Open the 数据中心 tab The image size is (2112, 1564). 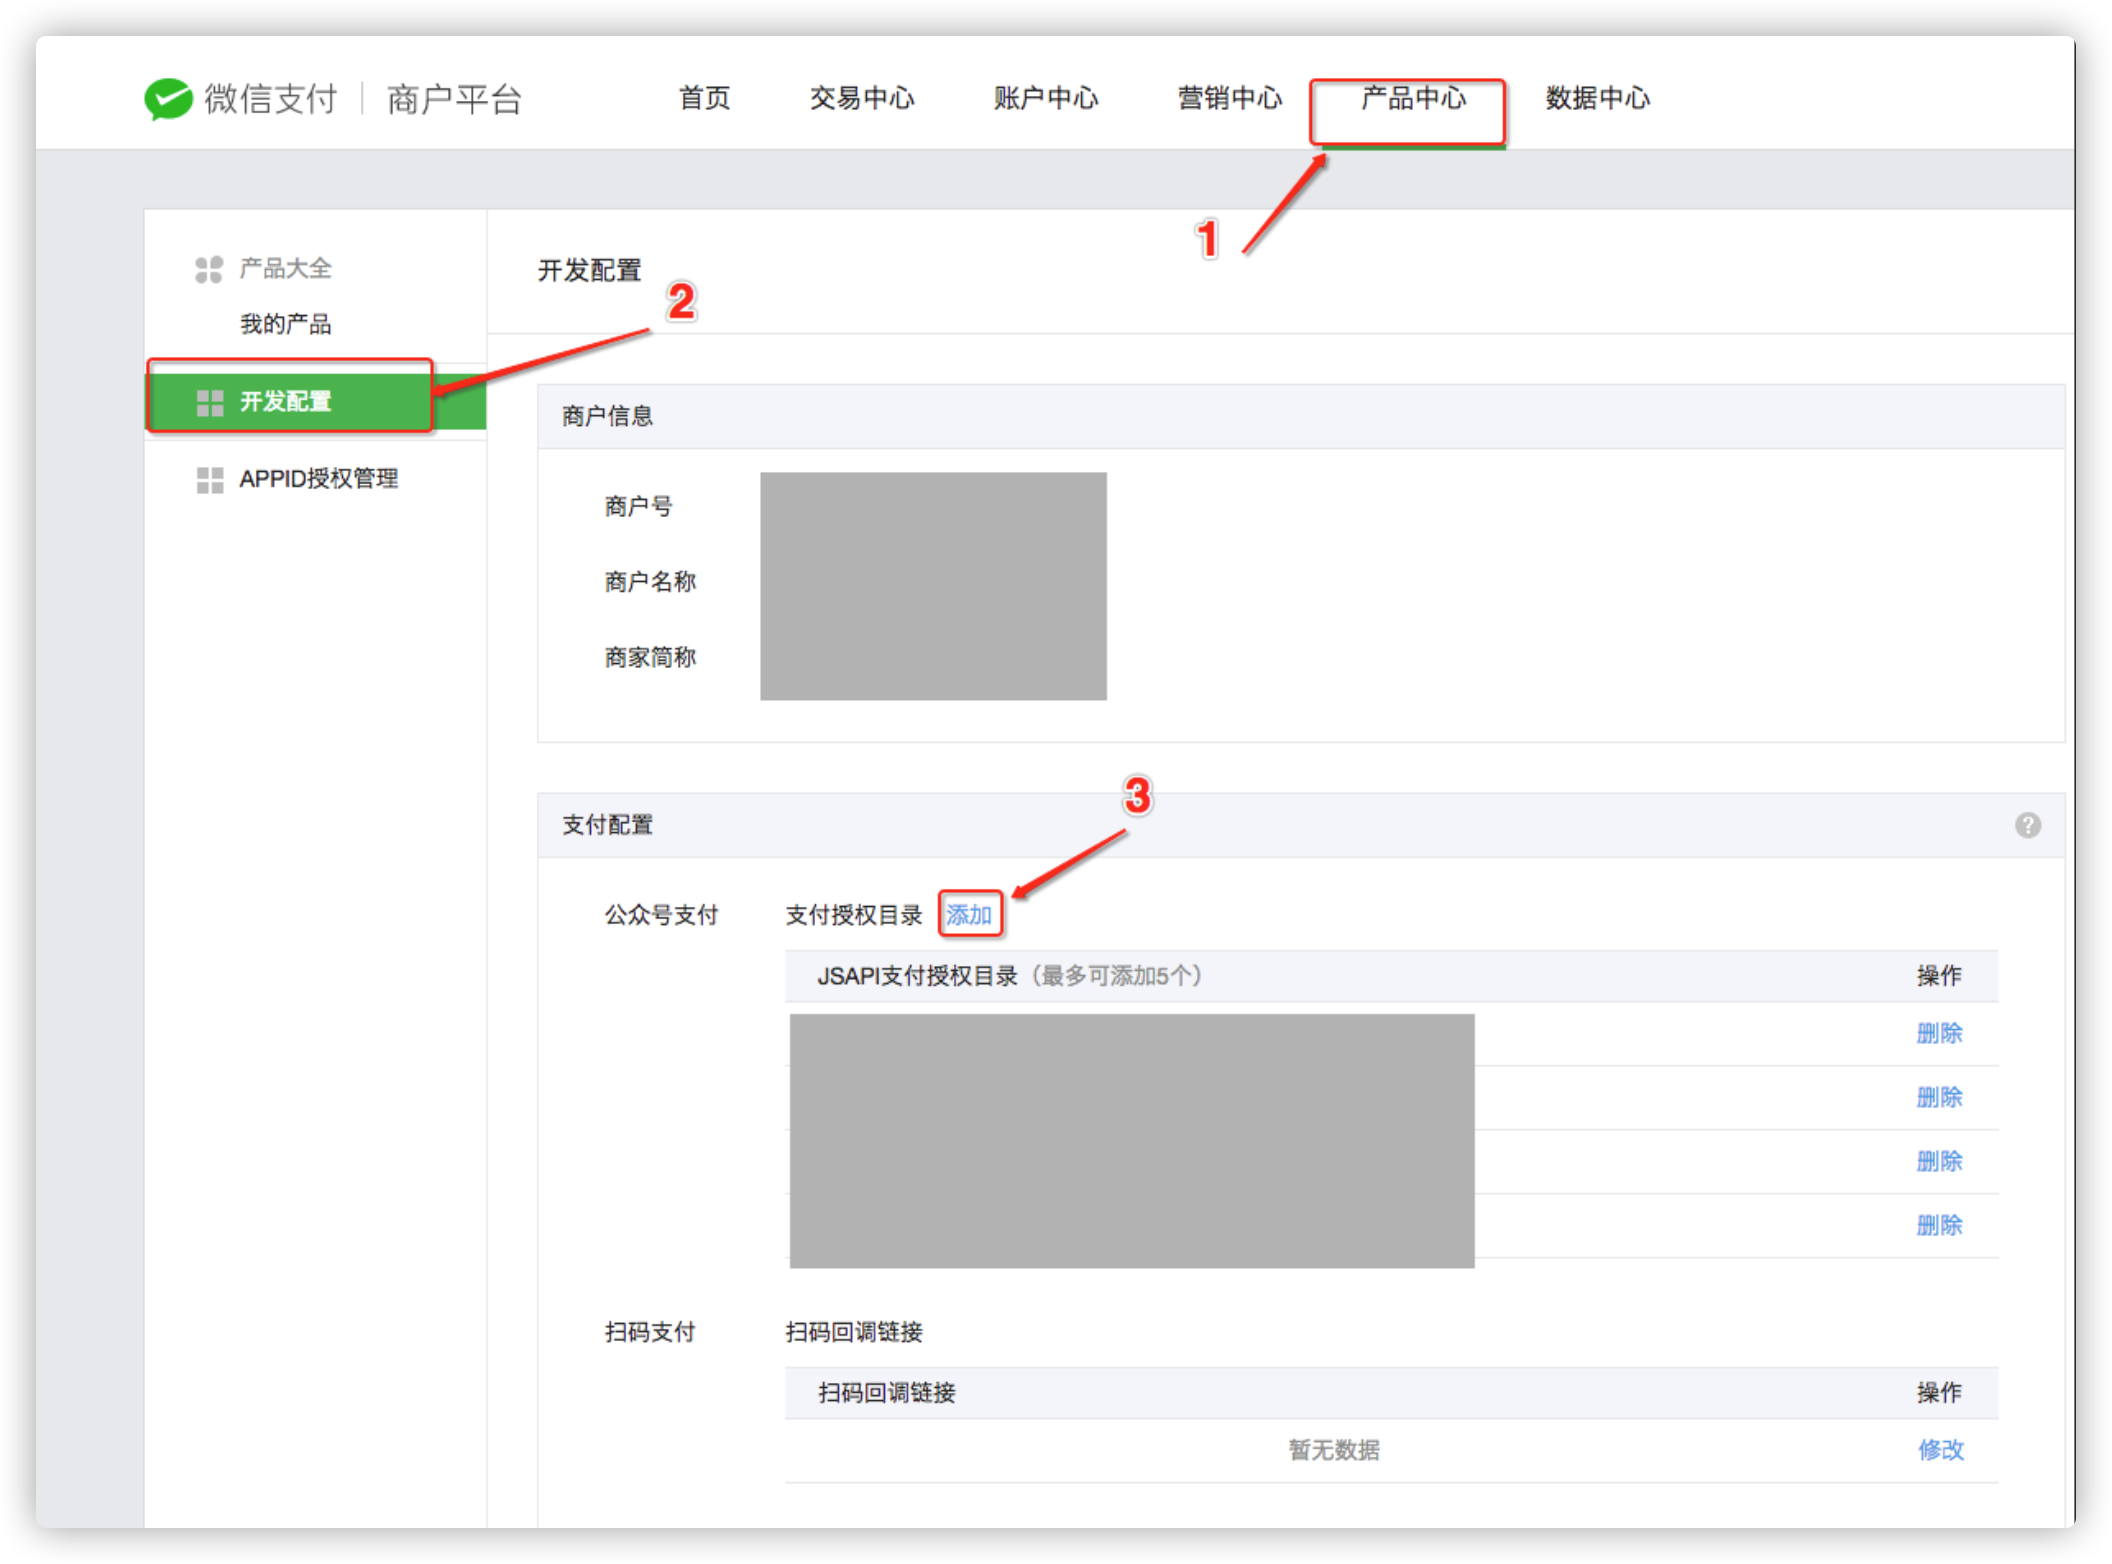click(x=1597, y=98)
